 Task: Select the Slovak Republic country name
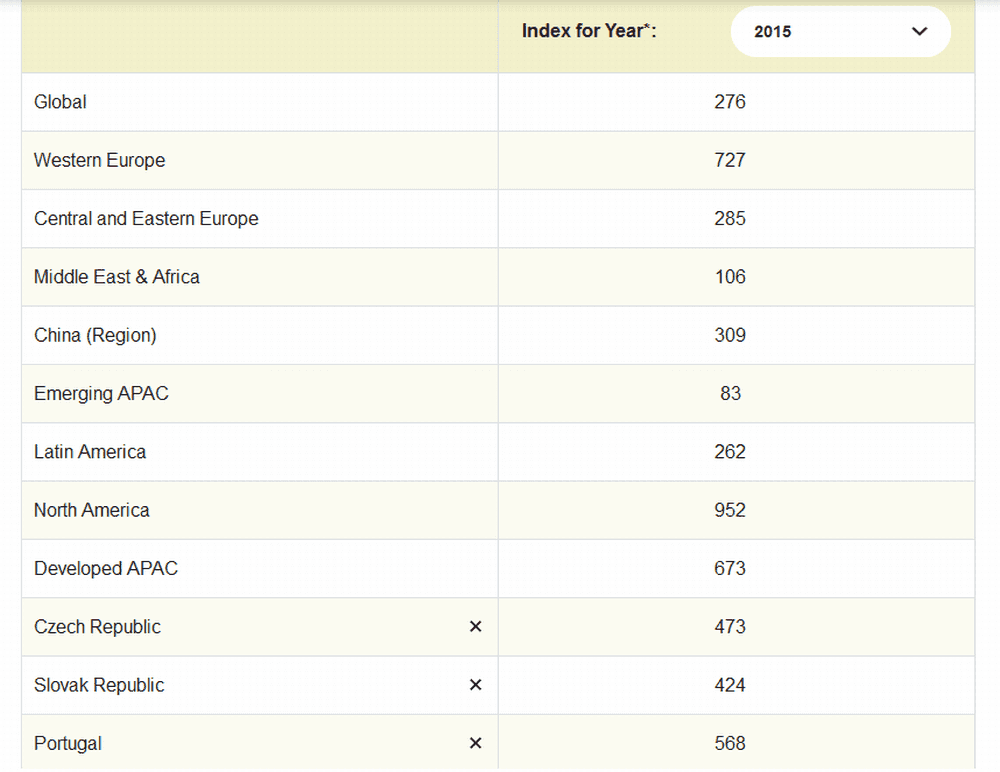click(99, 685)
